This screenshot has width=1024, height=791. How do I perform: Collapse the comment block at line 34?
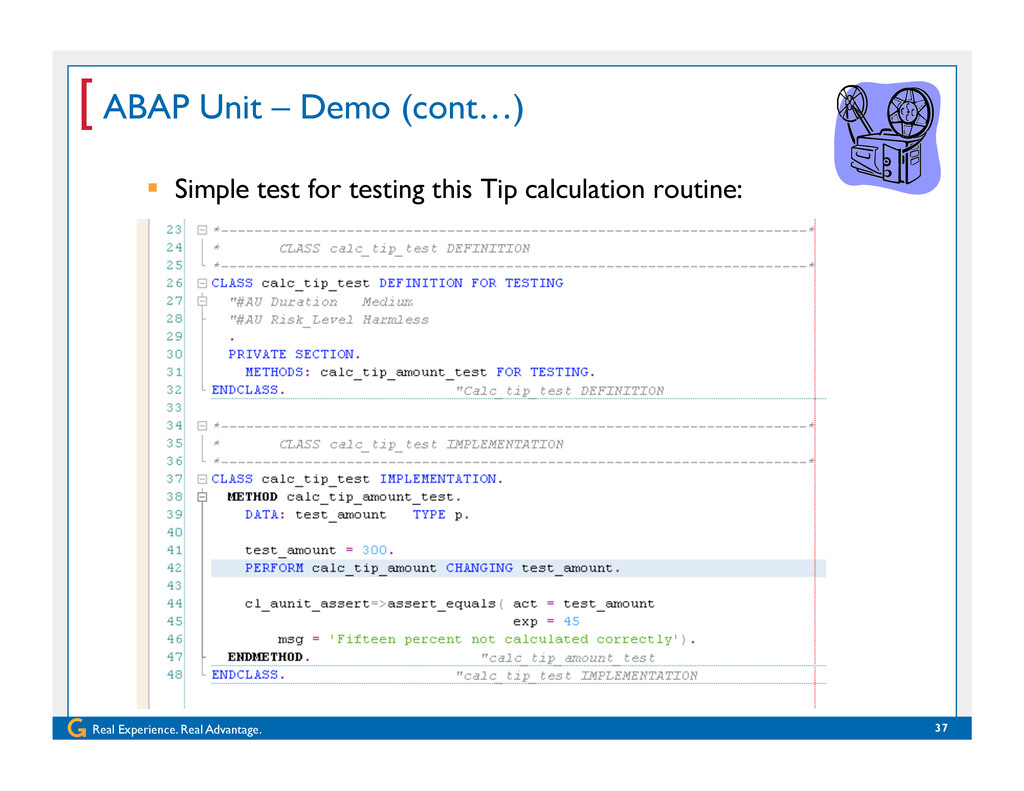202,426
